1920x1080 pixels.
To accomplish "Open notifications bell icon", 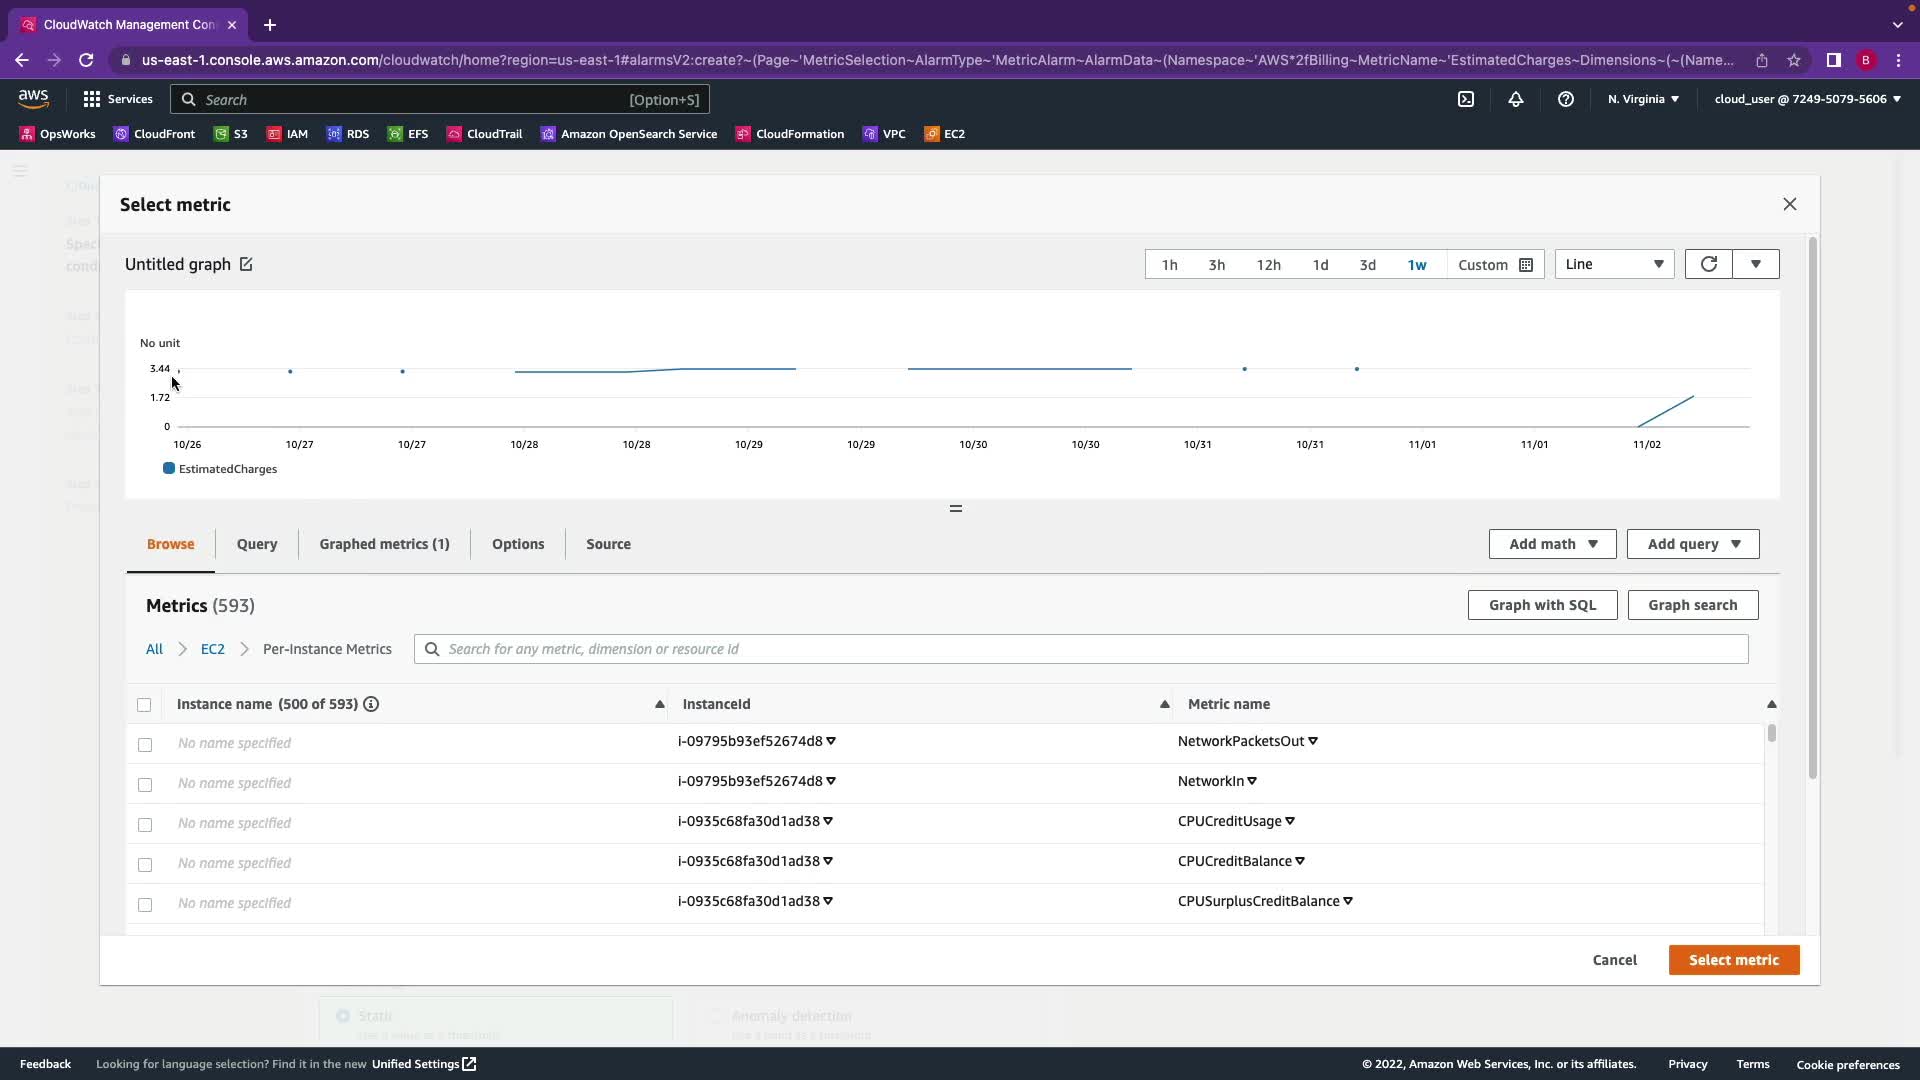I will pyautogui.click(x=1516, y=99).
